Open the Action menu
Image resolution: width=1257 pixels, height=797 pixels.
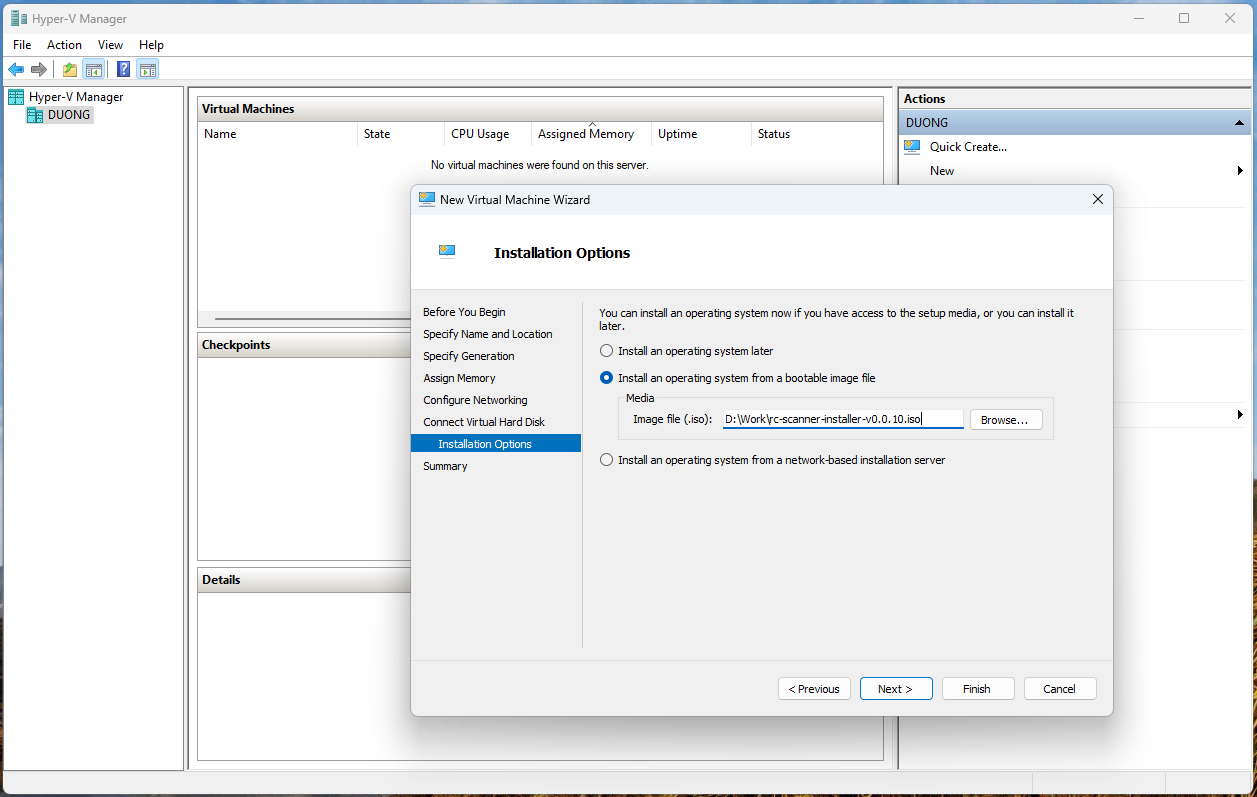point(64,45)
